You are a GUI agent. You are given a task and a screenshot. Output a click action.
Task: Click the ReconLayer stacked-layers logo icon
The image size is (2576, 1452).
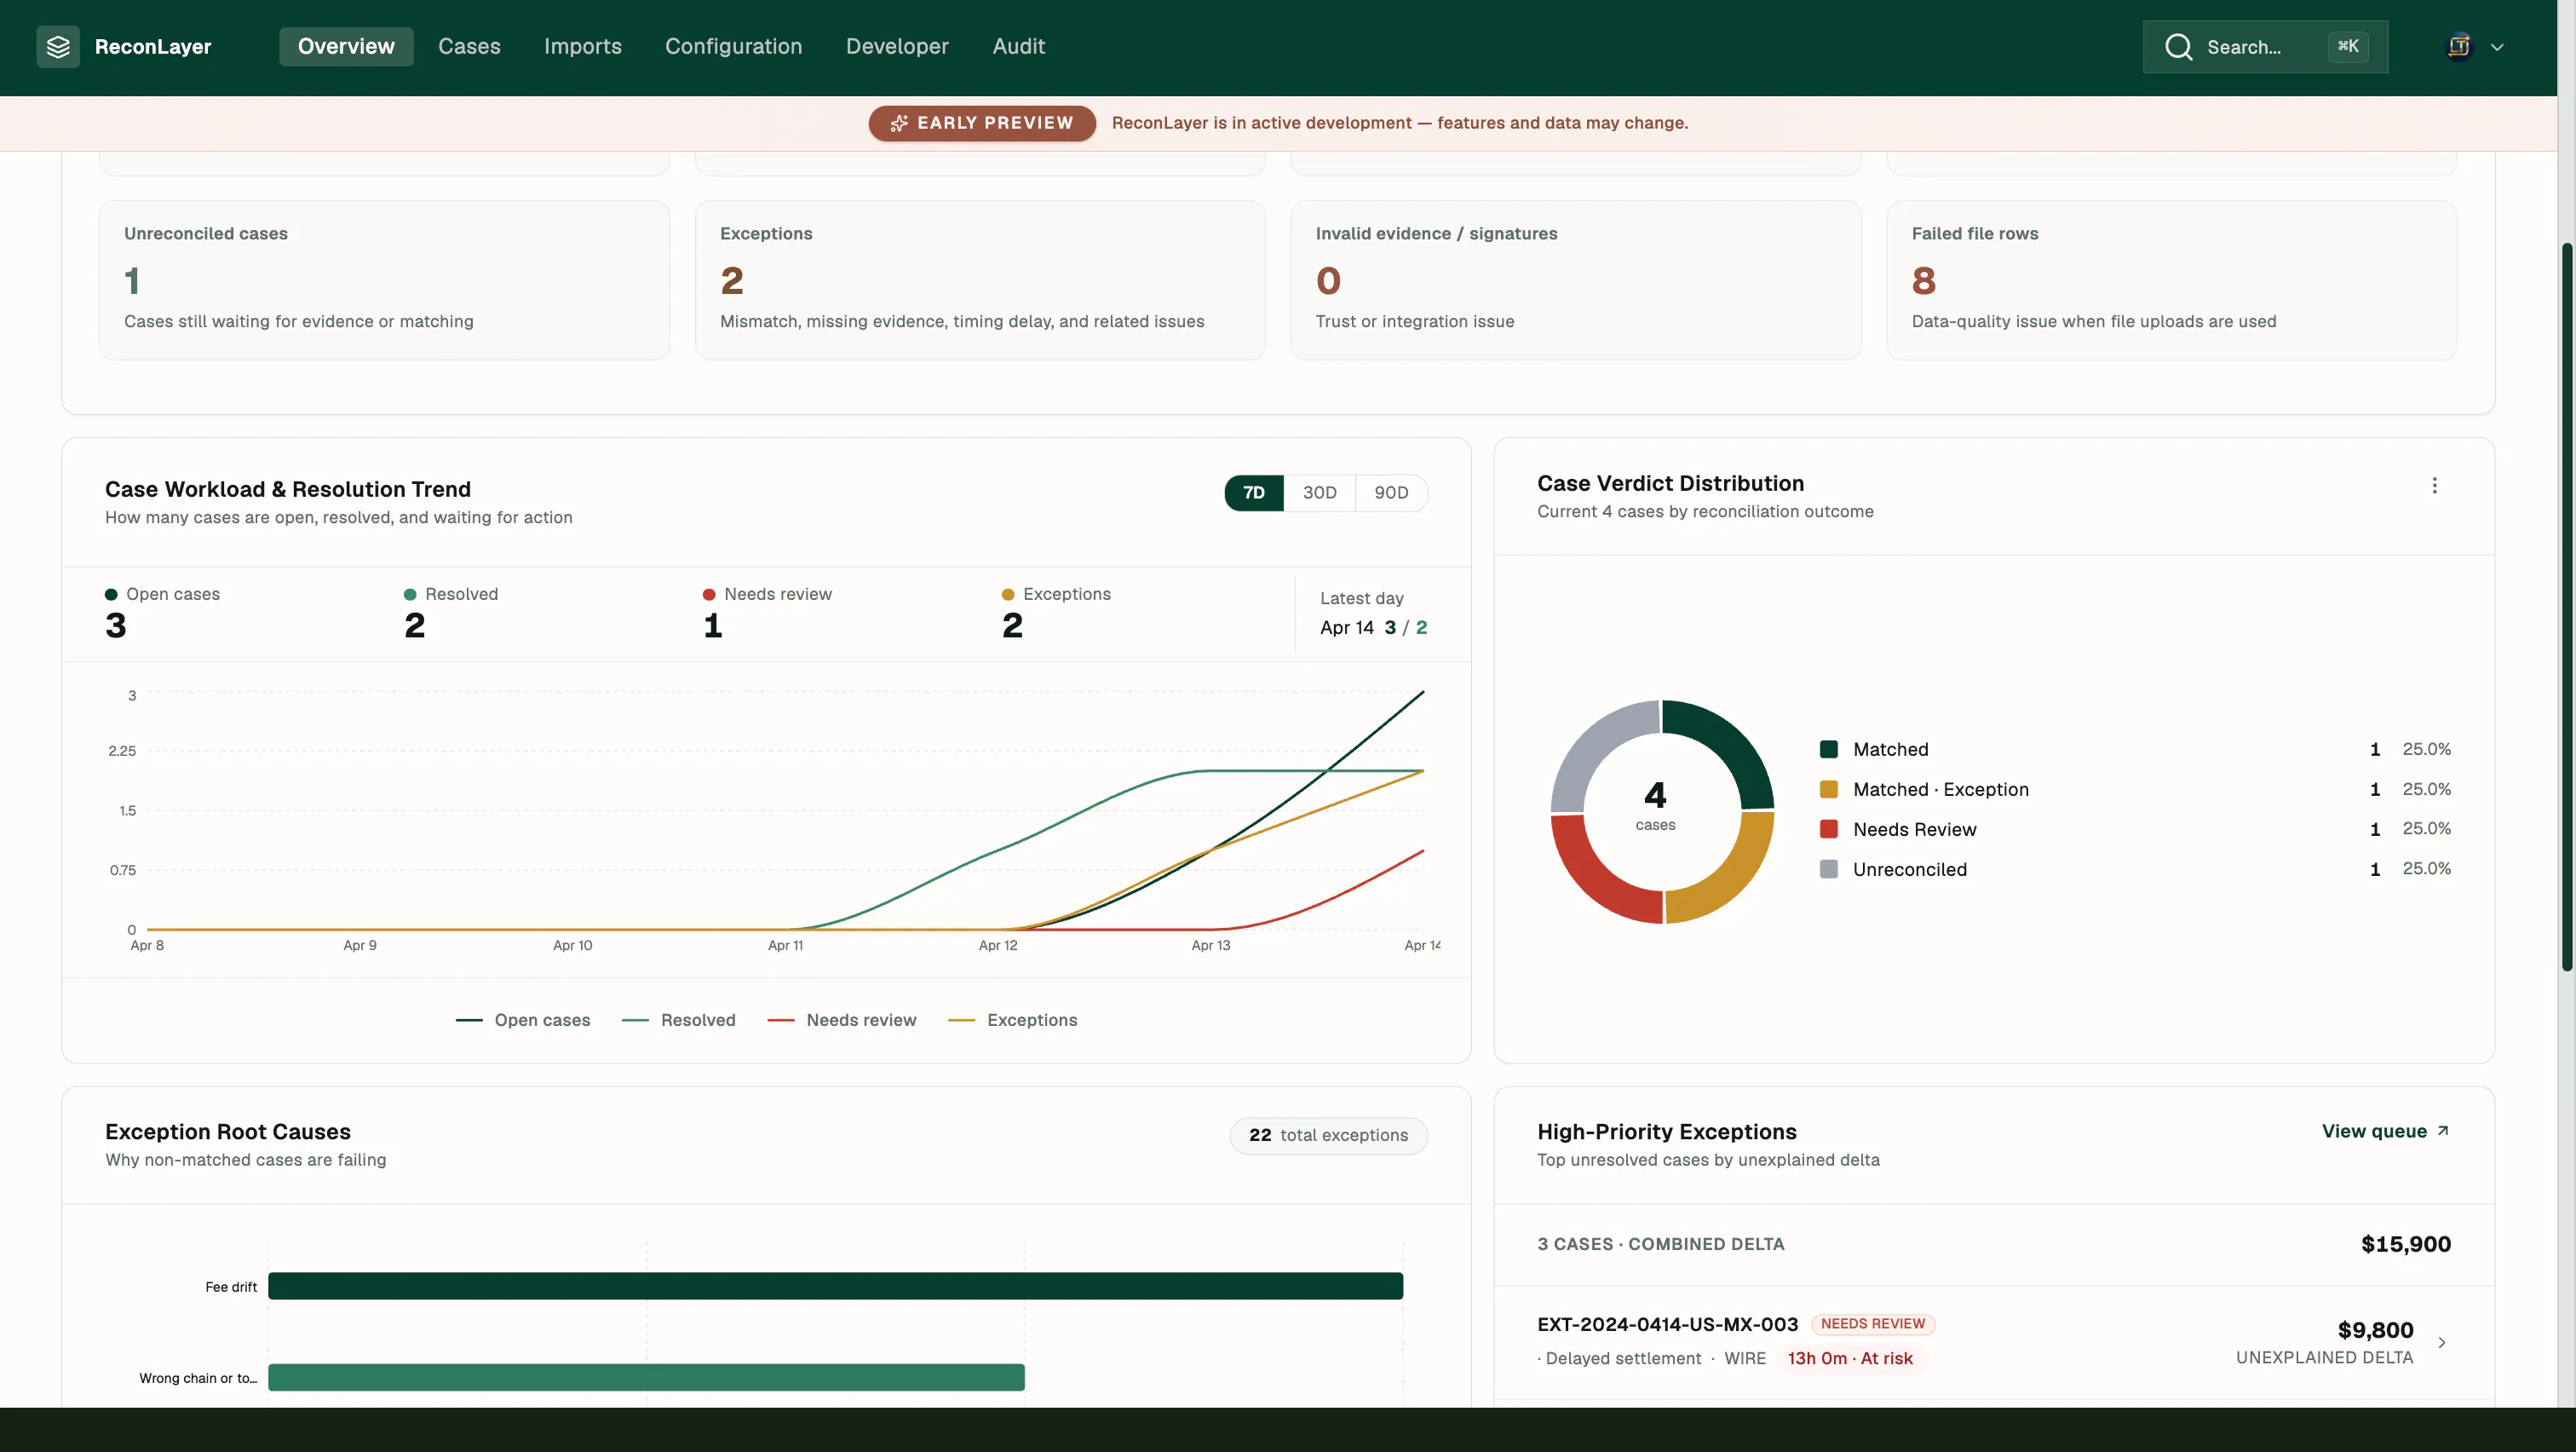point(58,47)
